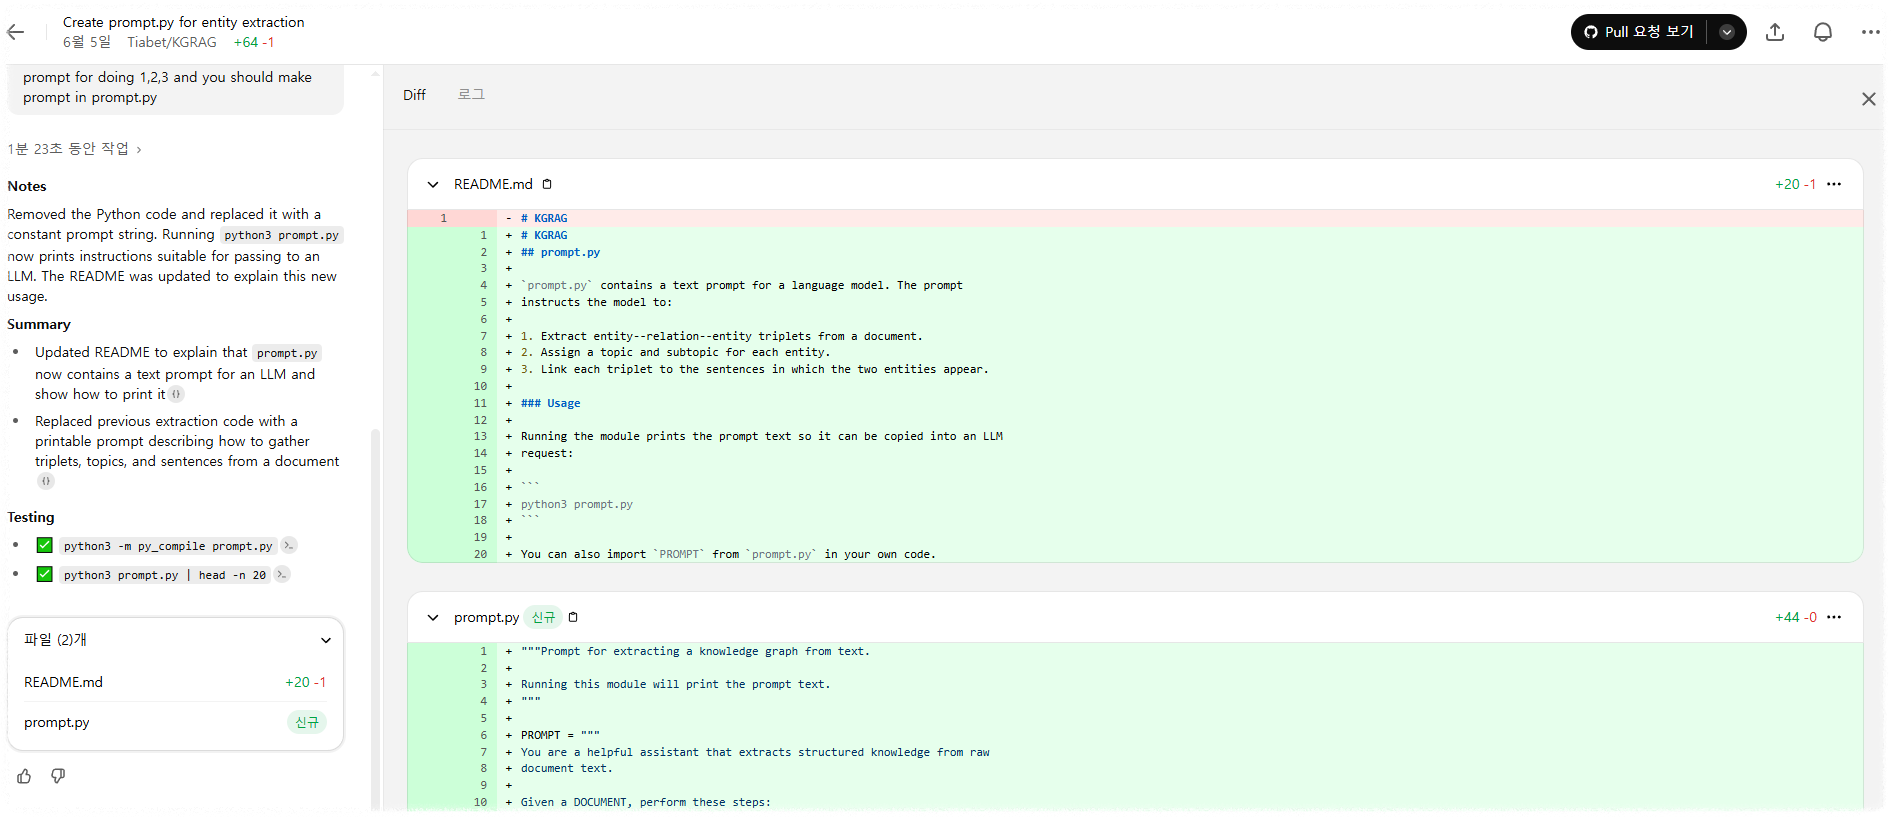Viewport: 1891px width, 817px height.
Task: Click the +20 -1 count in files list
Action: pyautogui.click(x=305, y=682)
